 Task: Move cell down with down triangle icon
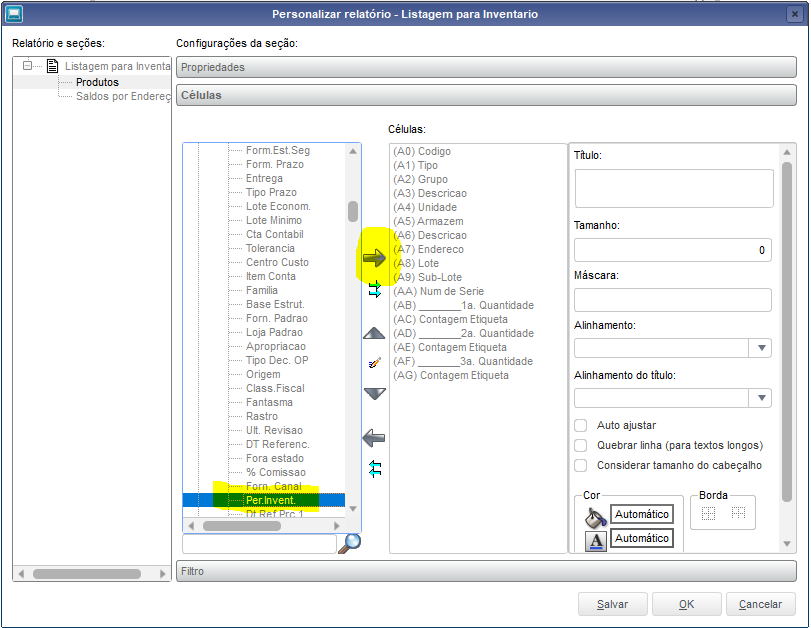pyautogui.click(x=374, y=394)
